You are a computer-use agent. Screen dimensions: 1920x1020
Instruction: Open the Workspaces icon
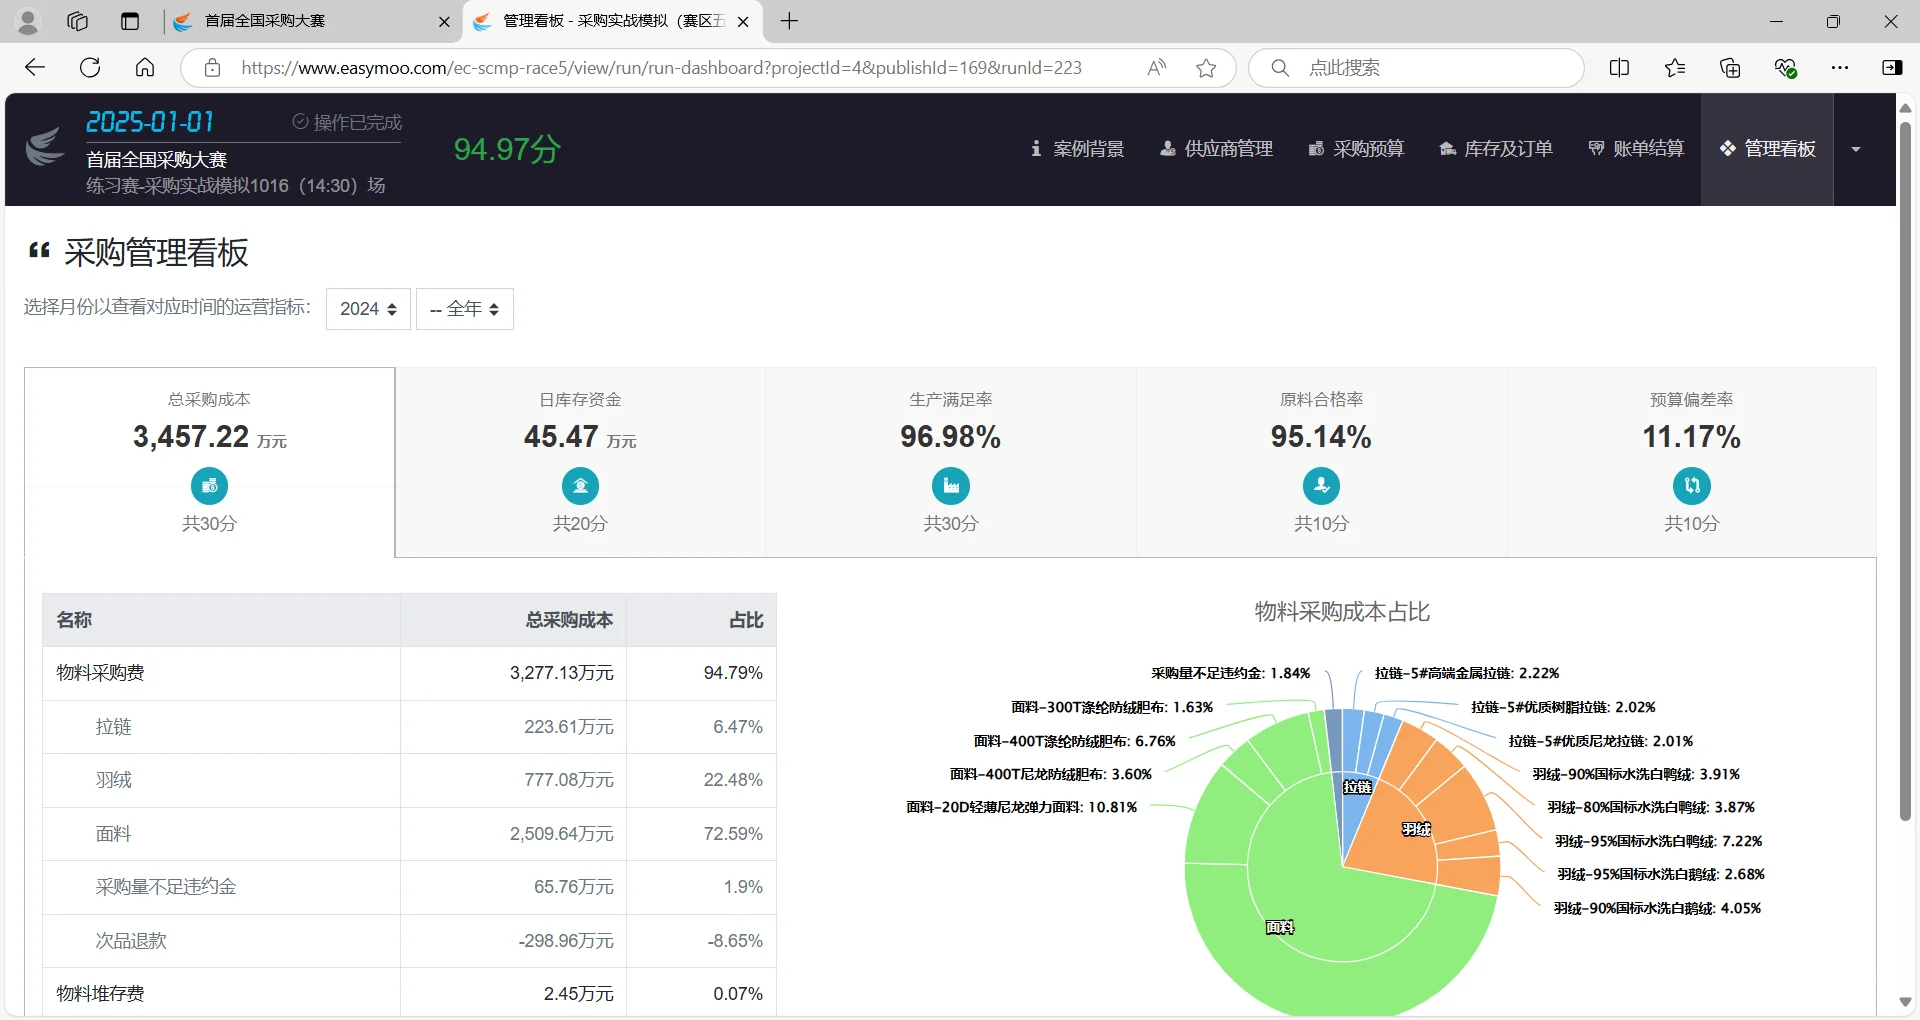pyautogui.click(x=78, y=21)
